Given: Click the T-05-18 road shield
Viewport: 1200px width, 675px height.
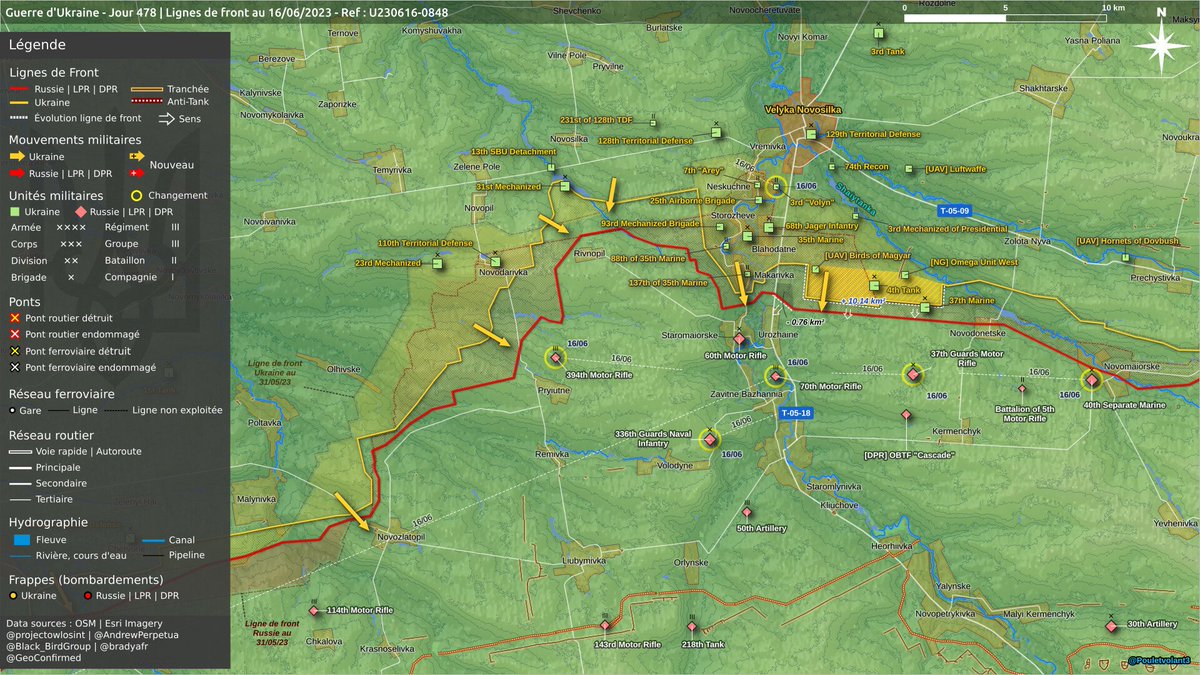Looking at the screenshot, I should (x=796, y=413).
